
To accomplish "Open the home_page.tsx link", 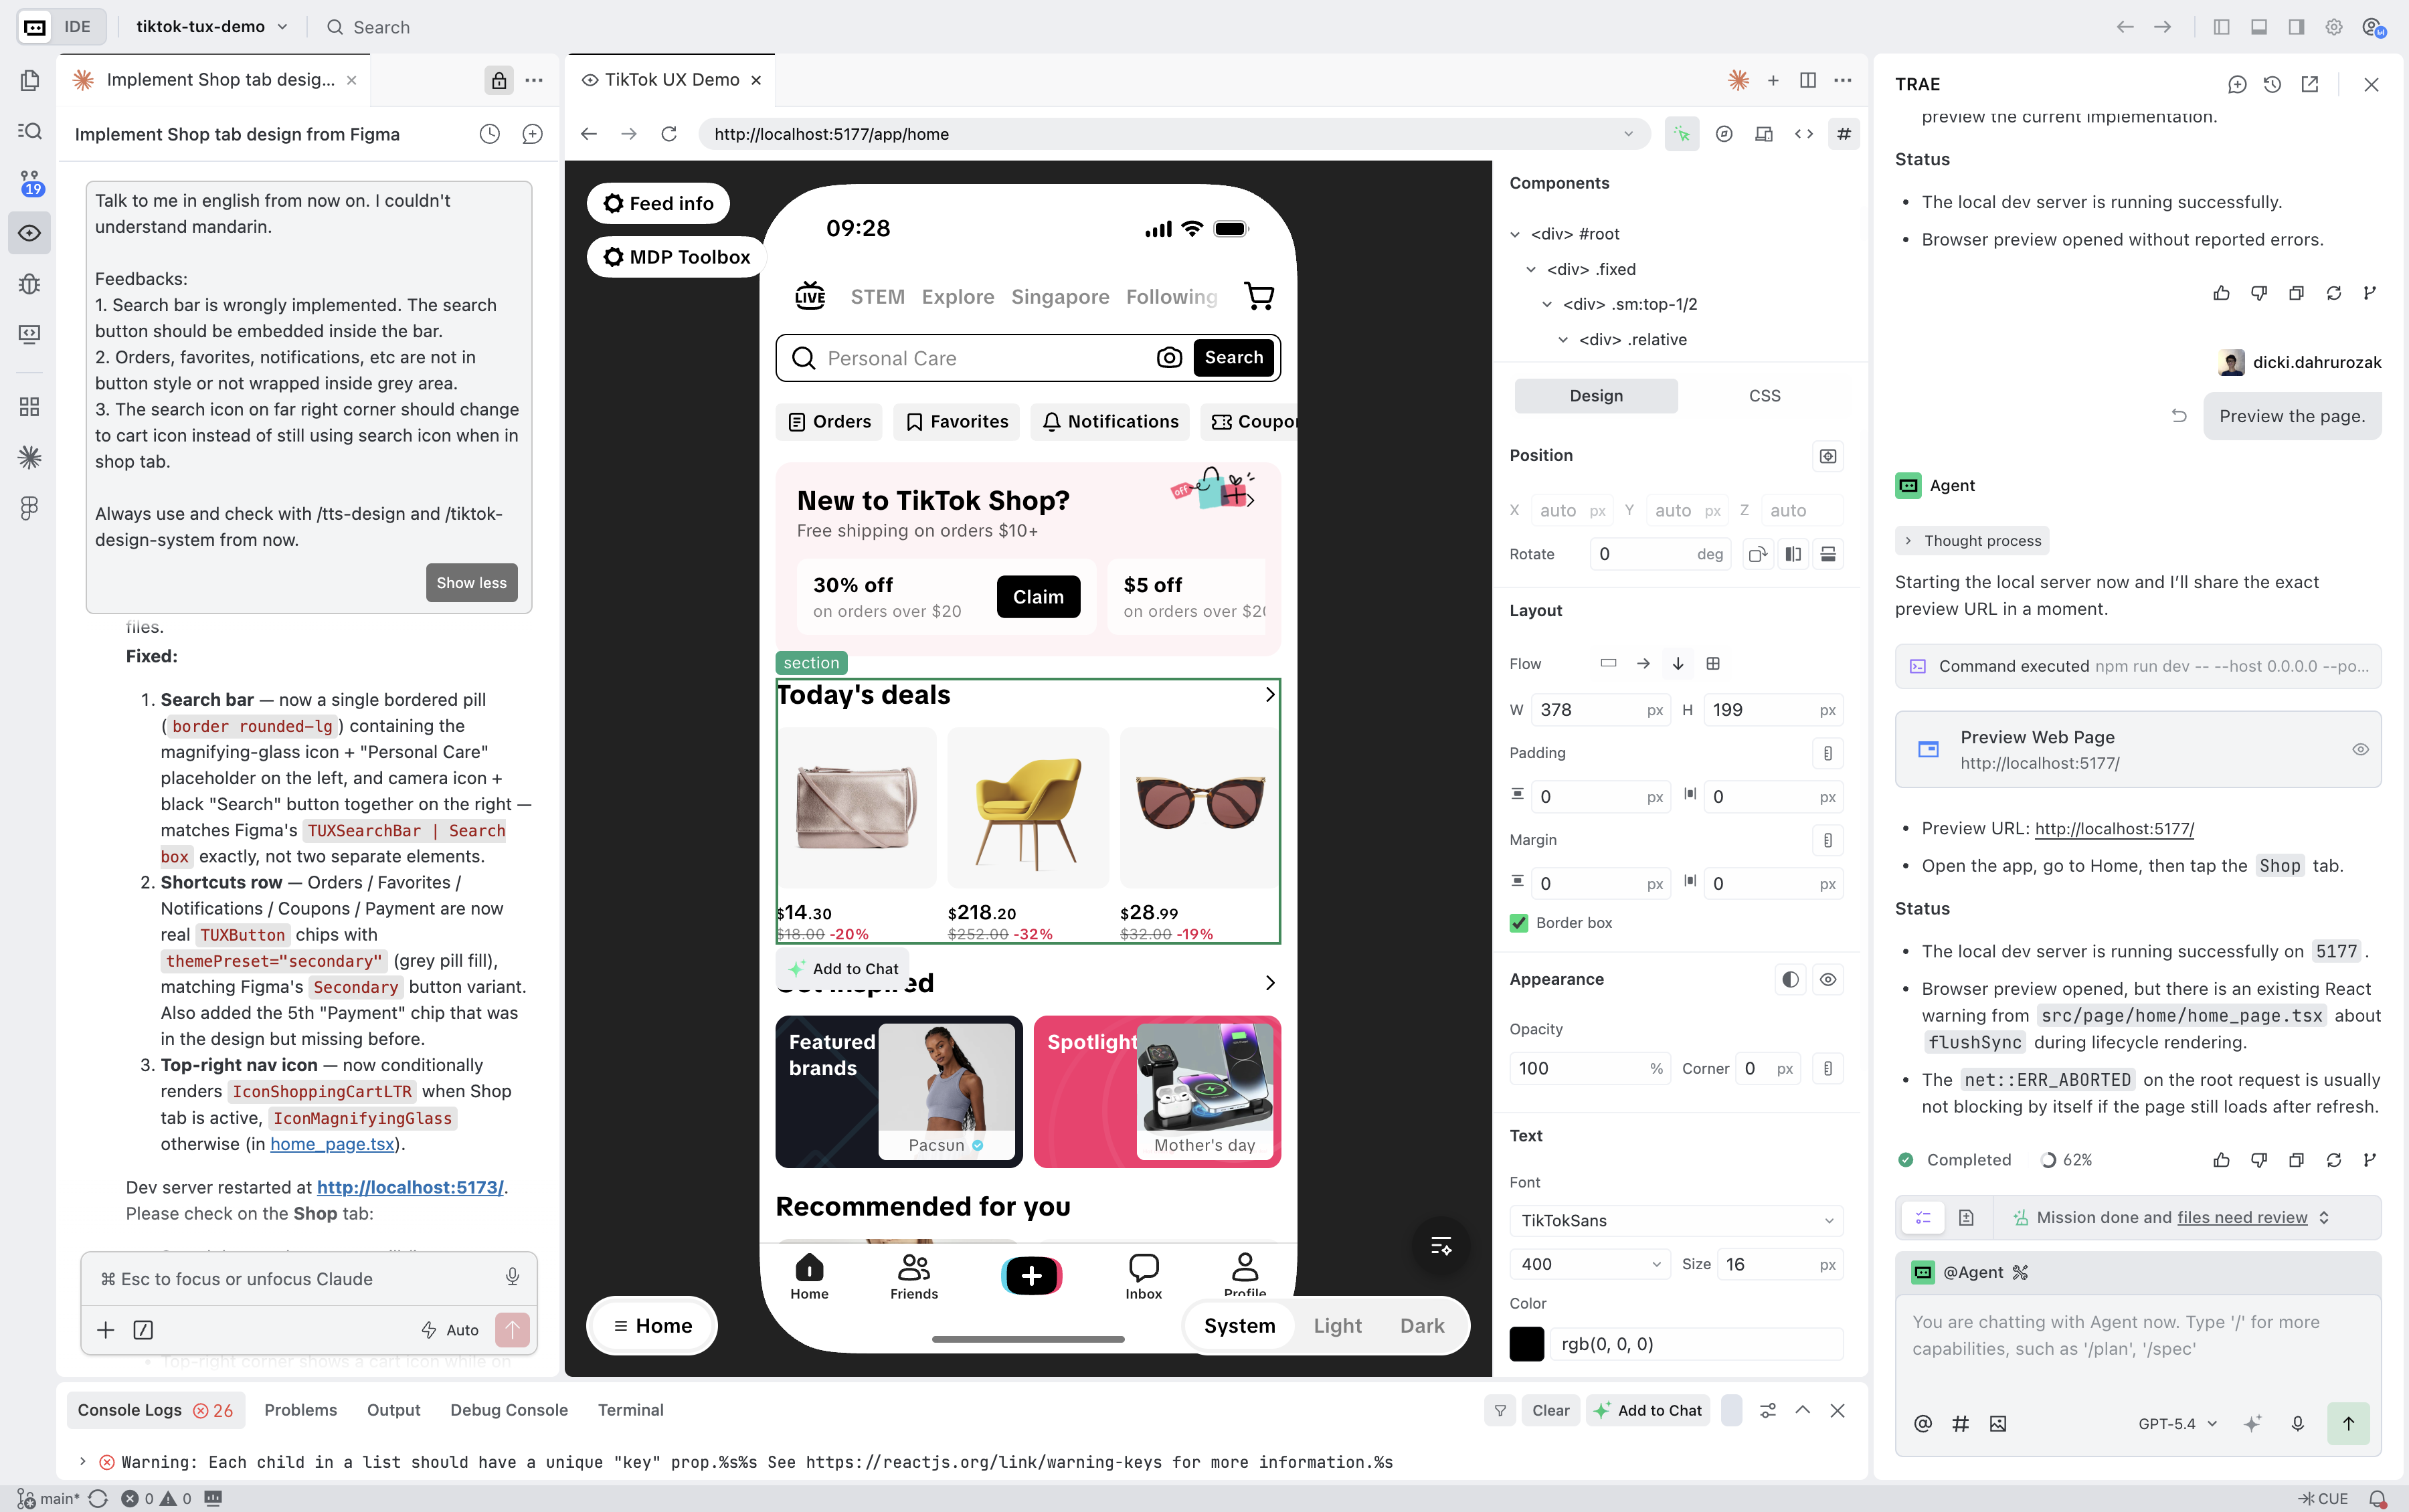I will 332,1144.
